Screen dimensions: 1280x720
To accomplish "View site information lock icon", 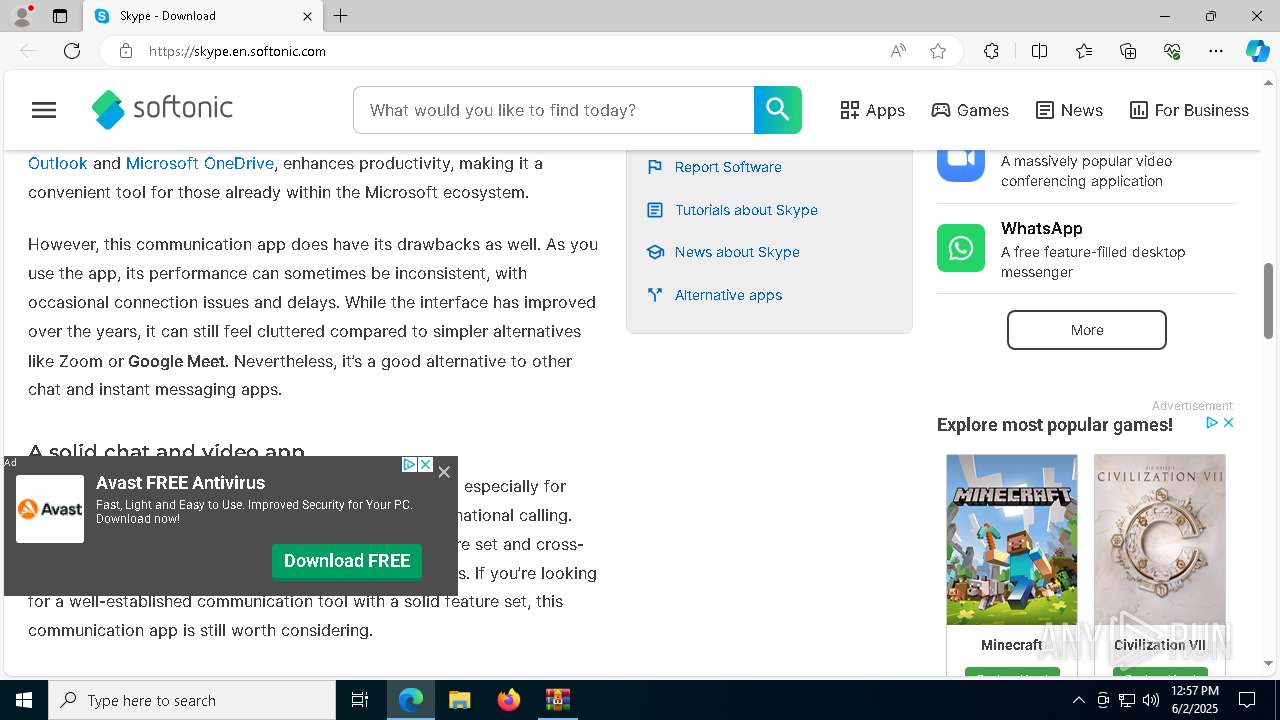I will coord(126,51).
